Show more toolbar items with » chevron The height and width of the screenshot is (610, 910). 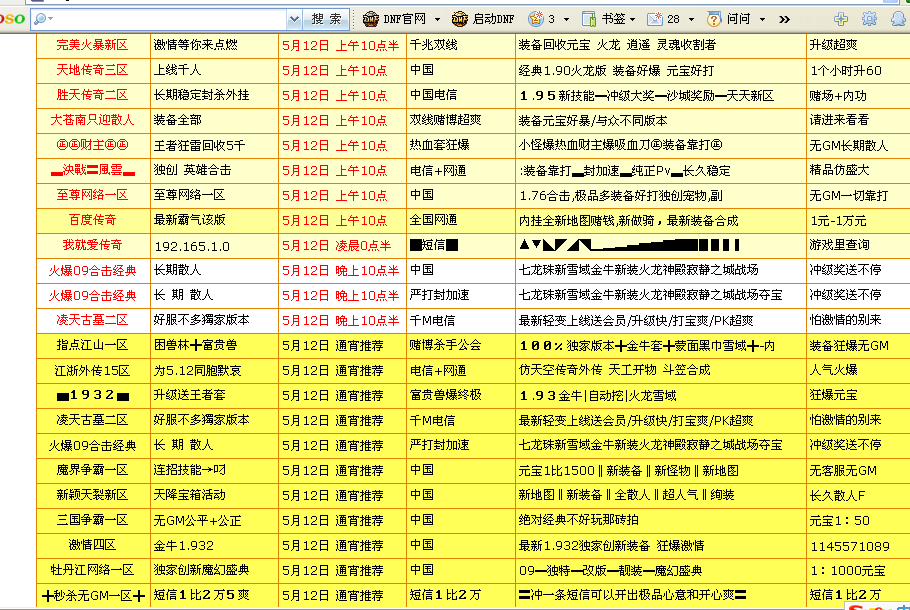785,19
